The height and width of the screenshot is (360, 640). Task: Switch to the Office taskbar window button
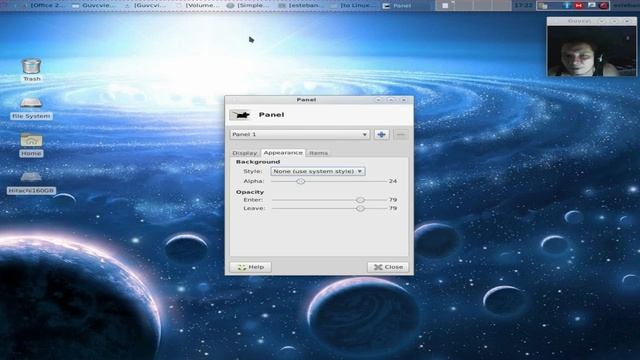[x=44, y=5]
